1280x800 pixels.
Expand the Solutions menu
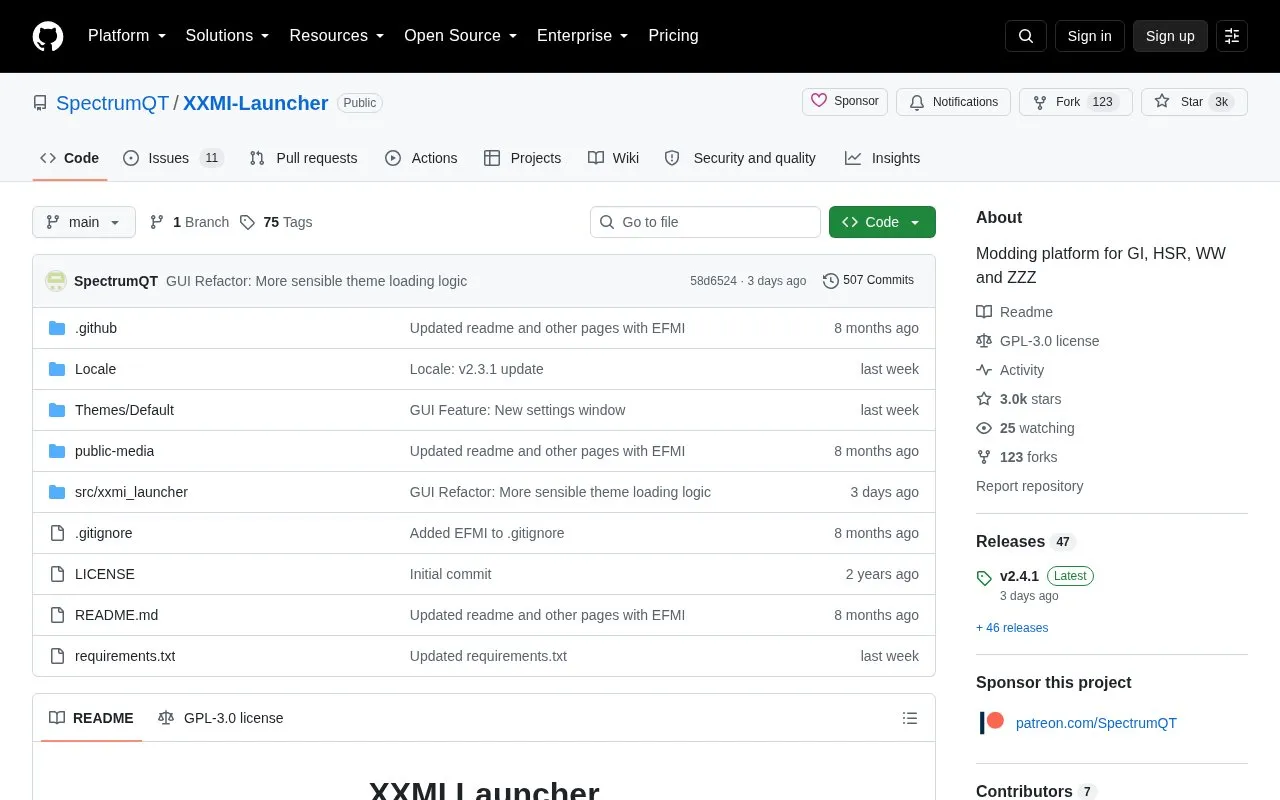click(x=228, y=36)
